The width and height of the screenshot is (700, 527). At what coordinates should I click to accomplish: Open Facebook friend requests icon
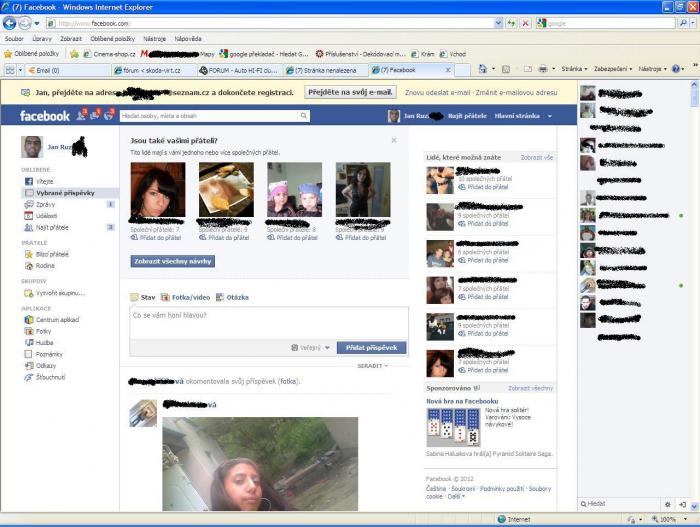click(79, 116)
